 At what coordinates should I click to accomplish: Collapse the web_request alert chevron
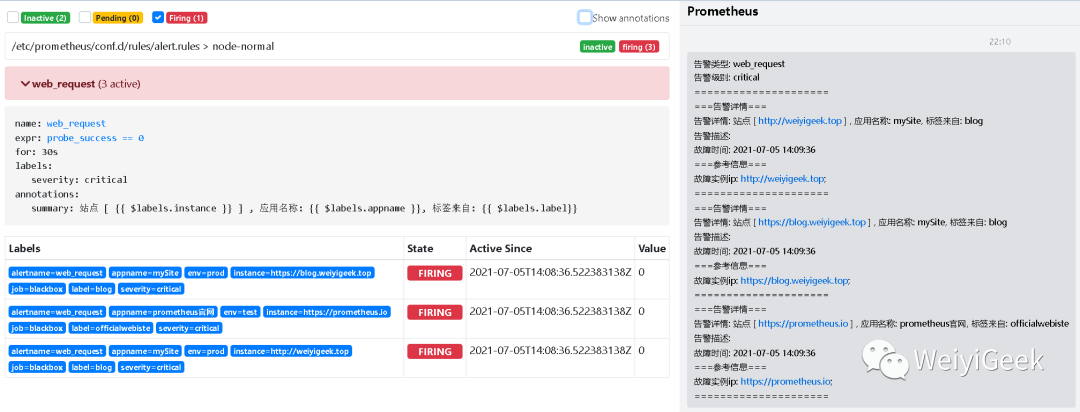[x=25, y=85]
